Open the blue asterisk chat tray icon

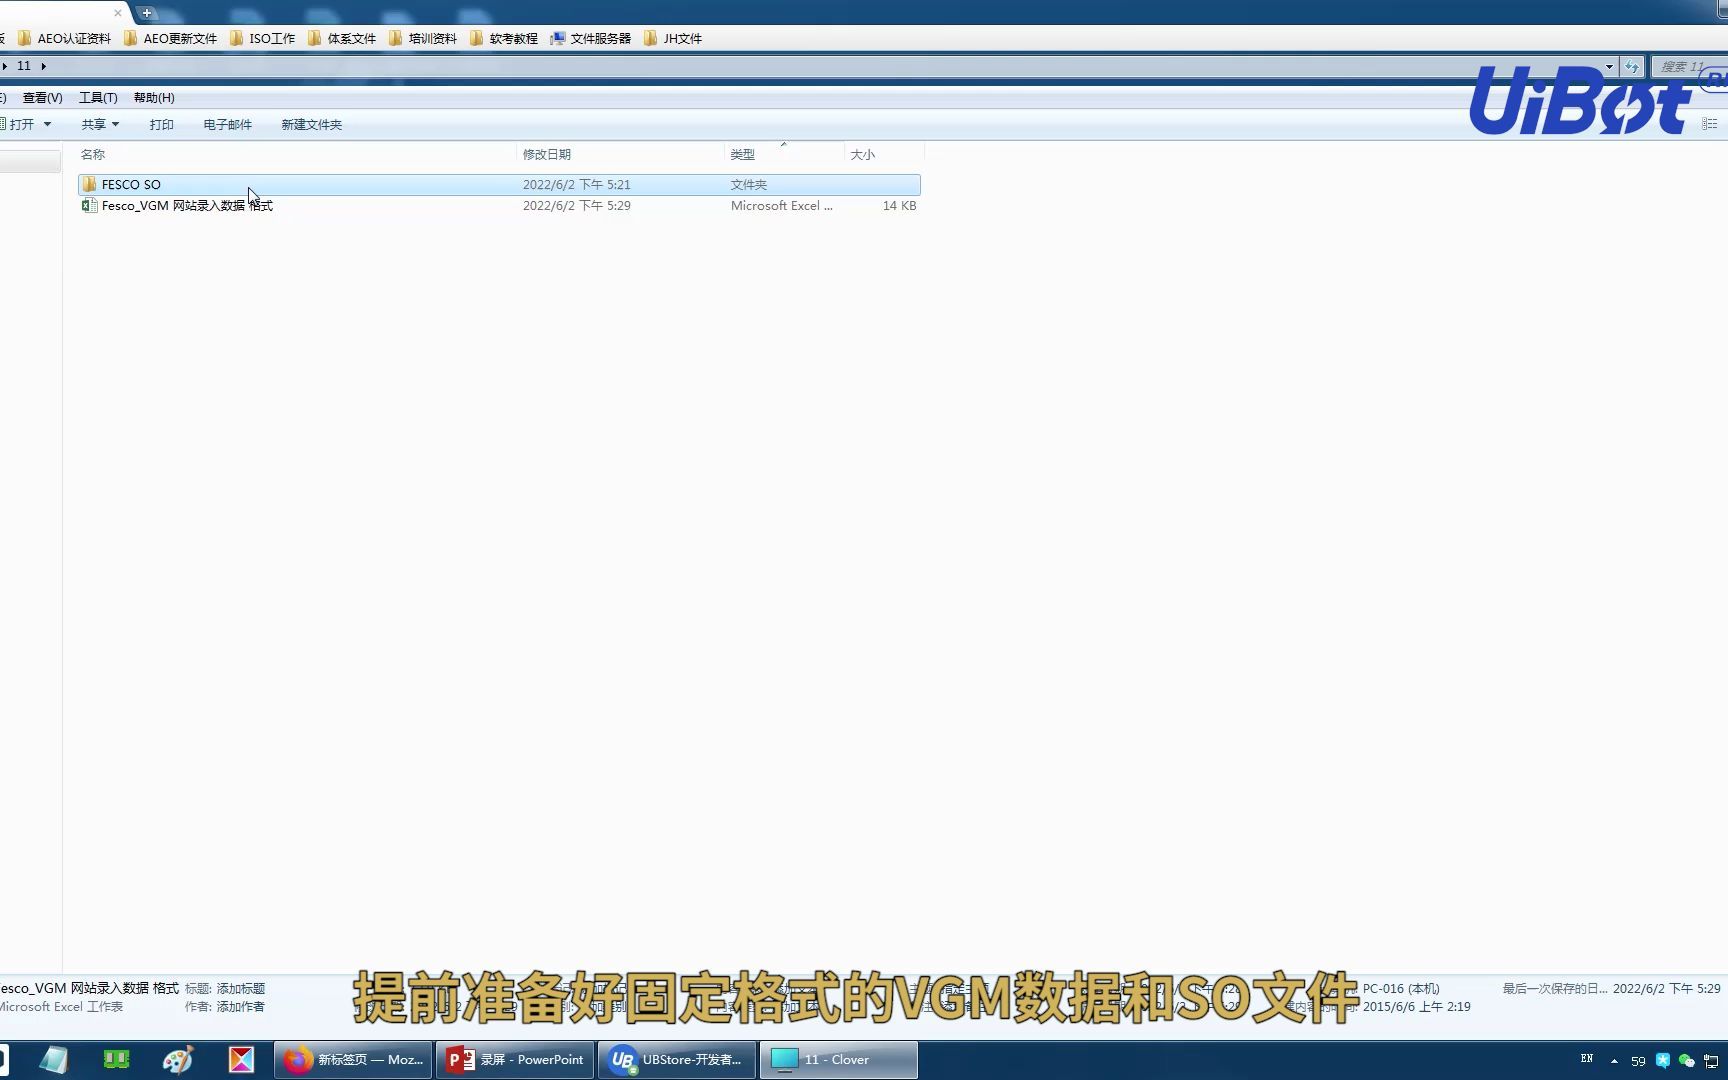pos(1663,1060)
